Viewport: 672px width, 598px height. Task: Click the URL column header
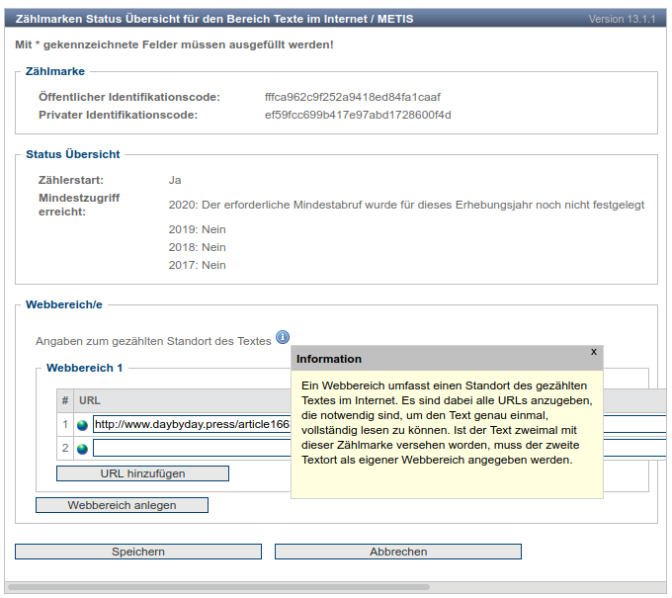tap(90, 401)
